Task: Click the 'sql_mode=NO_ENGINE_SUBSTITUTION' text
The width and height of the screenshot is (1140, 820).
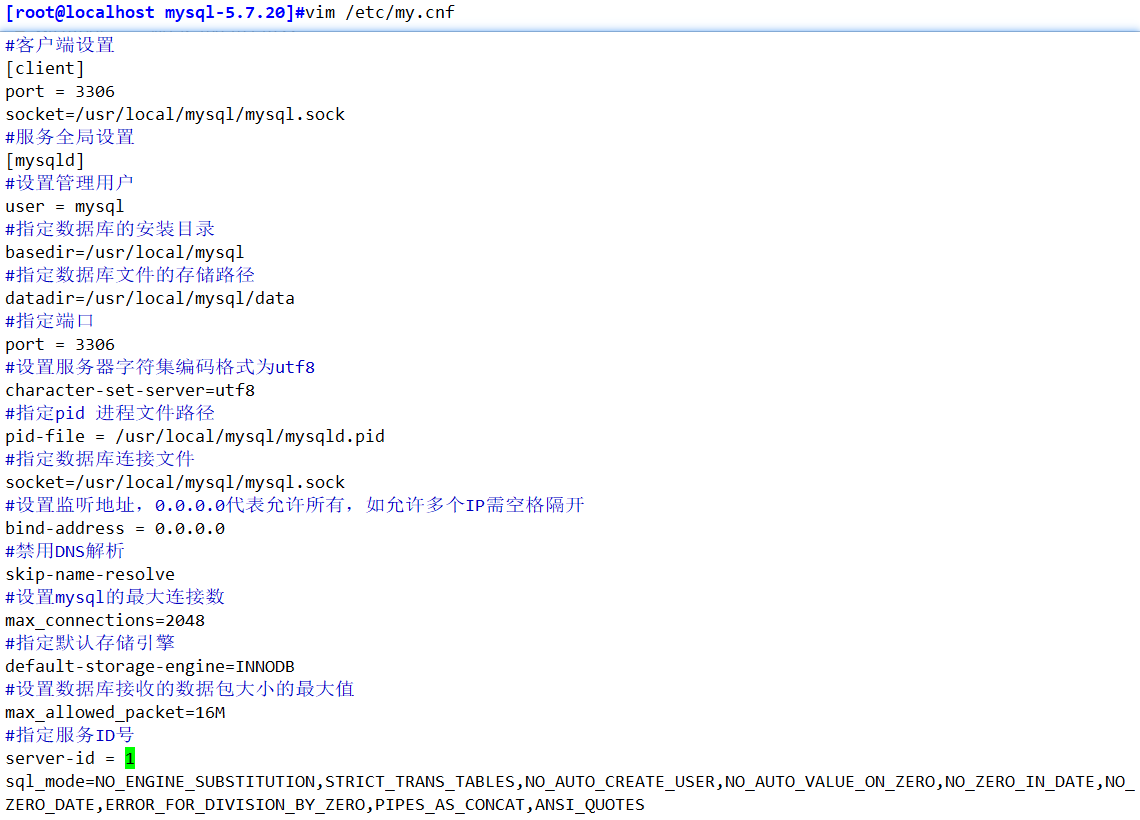Action: pos(160,782)
